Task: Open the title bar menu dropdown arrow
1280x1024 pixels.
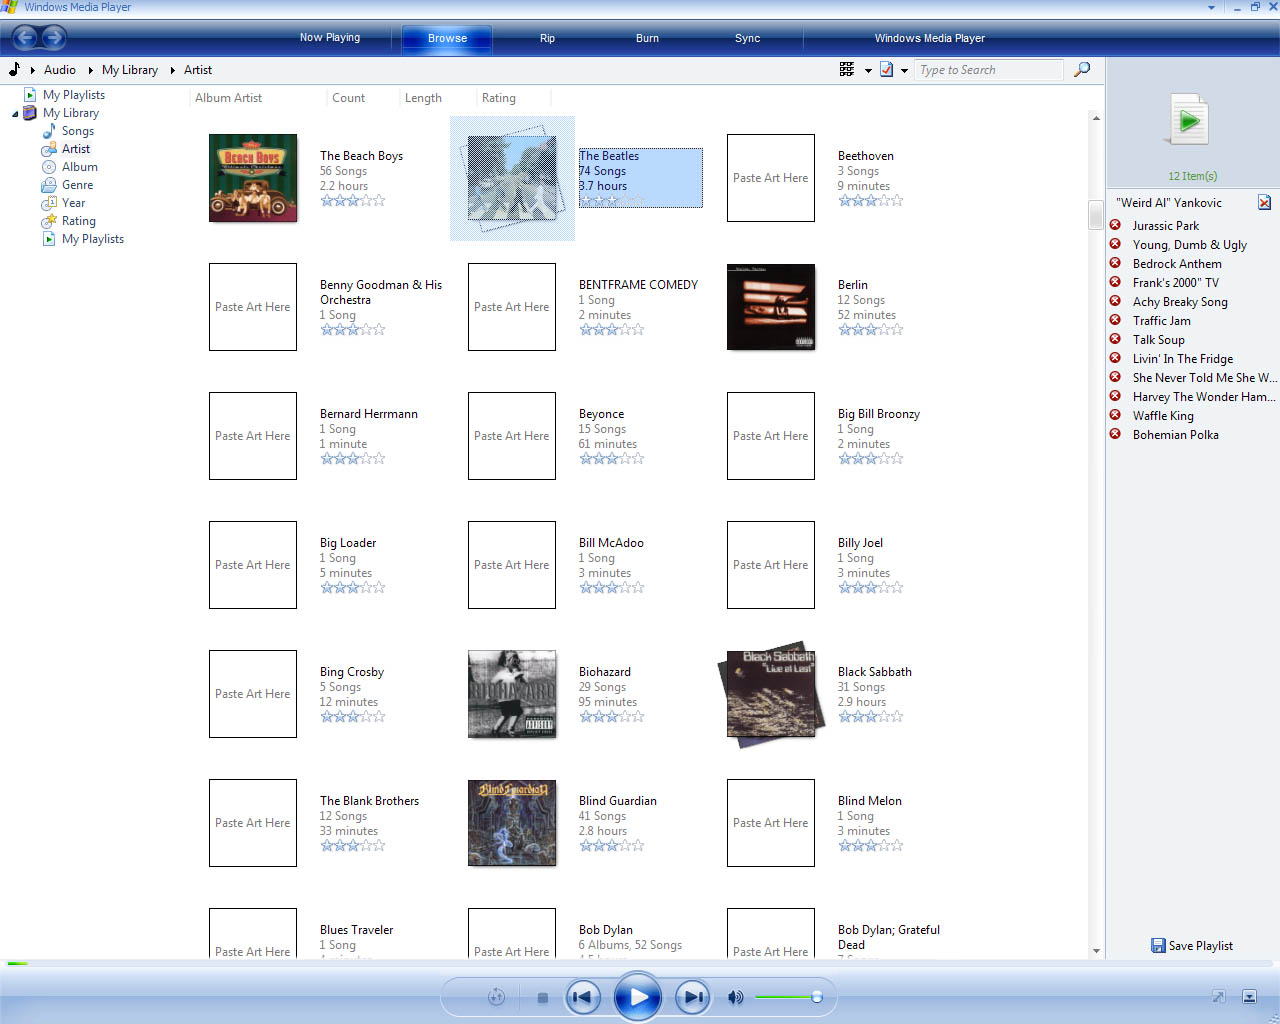Action: click(x=1211, y=7)
